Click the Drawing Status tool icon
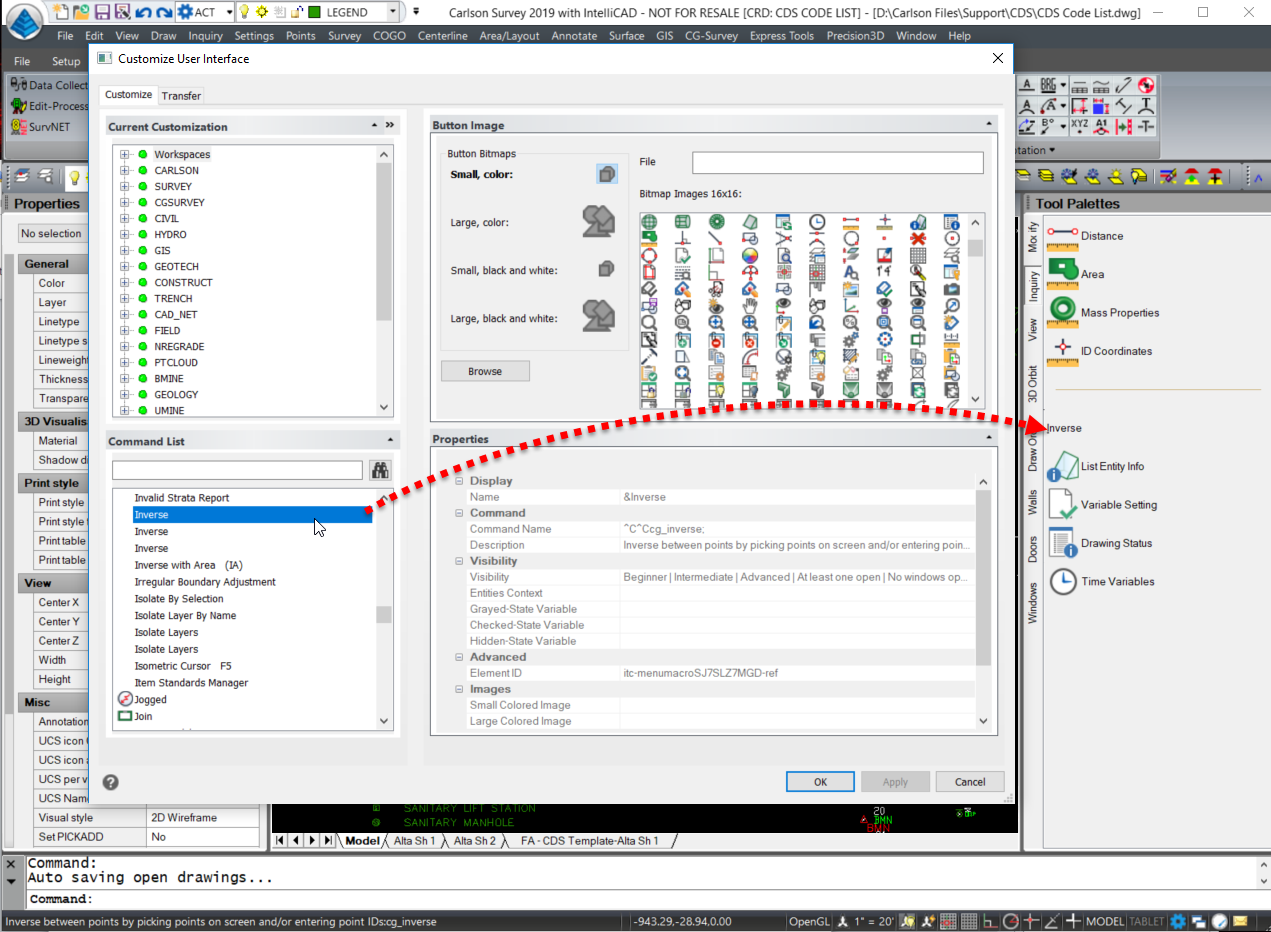 pyautogui.click(x=1062, y=543)
